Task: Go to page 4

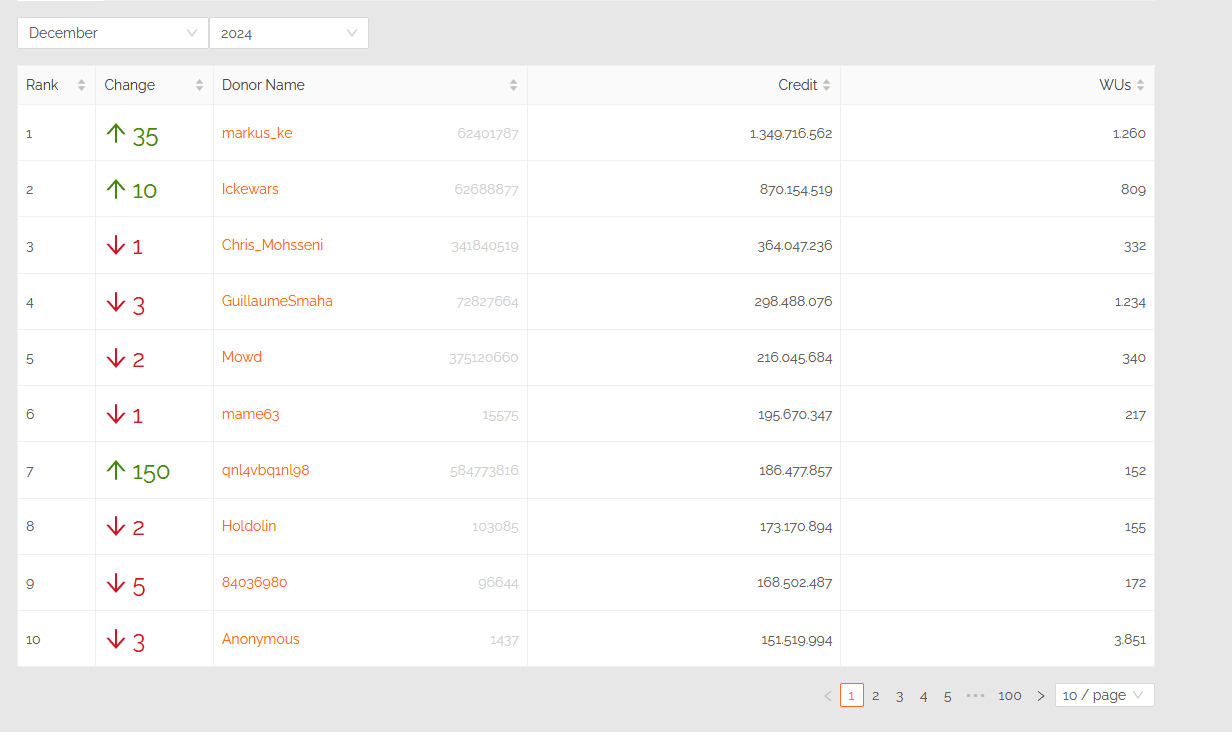Action: [924, 695]
